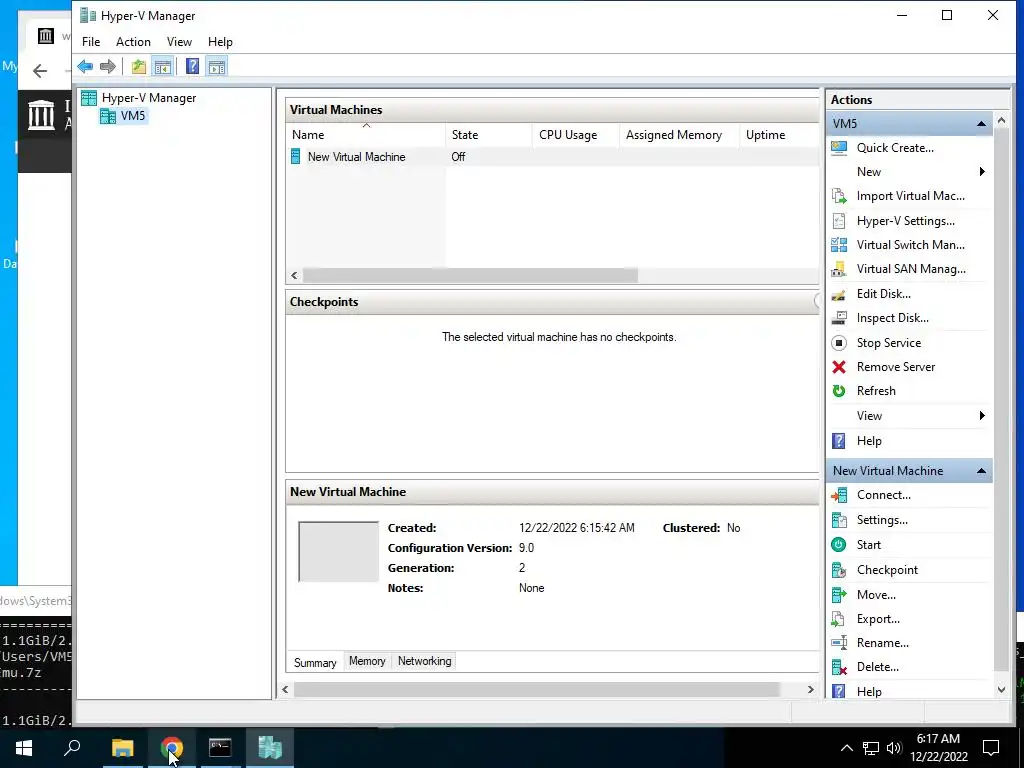Screen dimensions: 1024x768
Task: Open Google Chrome from taskbar
Action: pyautogui.click(x=172, y=748)
